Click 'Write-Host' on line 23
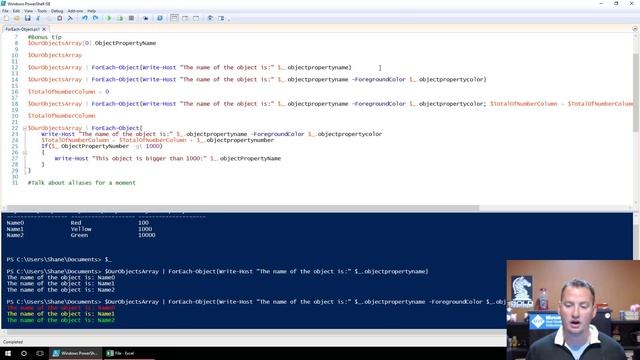This screenshot has width=640, height=360. (x=58, y=134)
